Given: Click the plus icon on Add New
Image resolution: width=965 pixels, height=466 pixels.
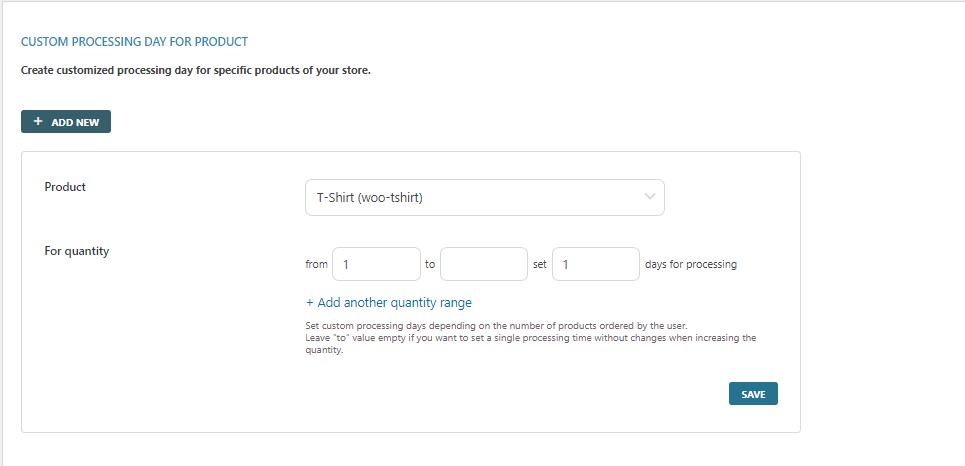Looking at the screenshot, I should click(38, 122).
